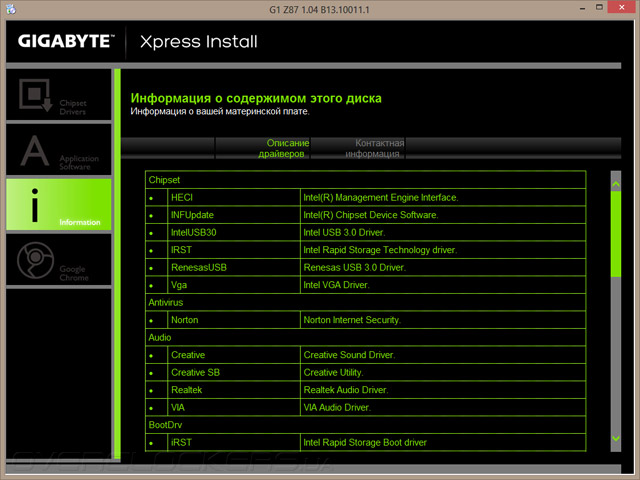Click 'Creative Utility.' description
This screenshot has height=480, width=640.
(x=333, y=373)
